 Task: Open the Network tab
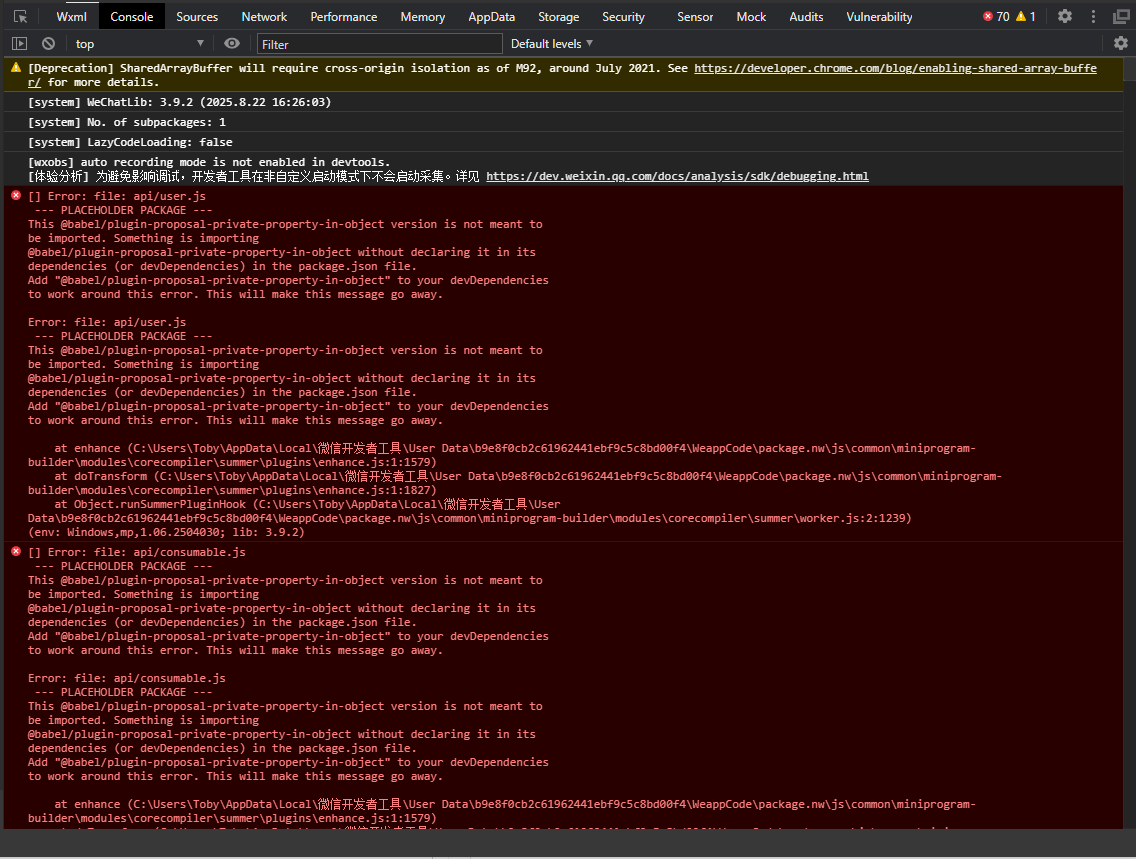(264, 17)
